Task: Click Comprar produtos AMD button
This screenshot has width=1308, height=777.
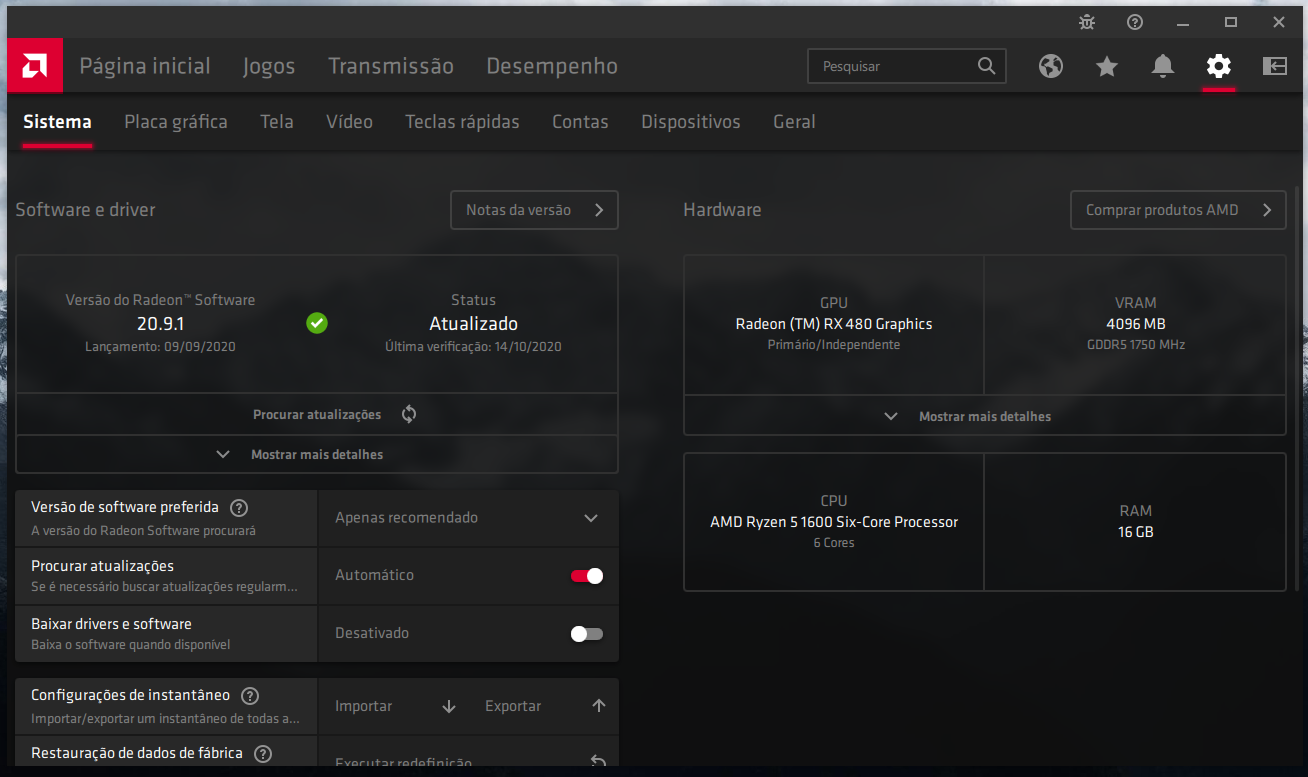Action: [x=1178, y=210]
